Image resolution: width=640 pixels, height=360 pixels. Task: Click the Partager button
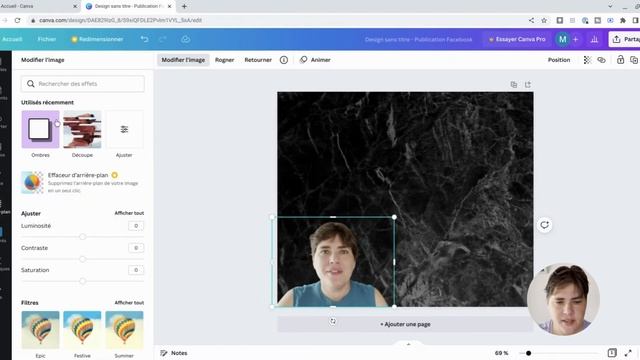pos(624,39)
